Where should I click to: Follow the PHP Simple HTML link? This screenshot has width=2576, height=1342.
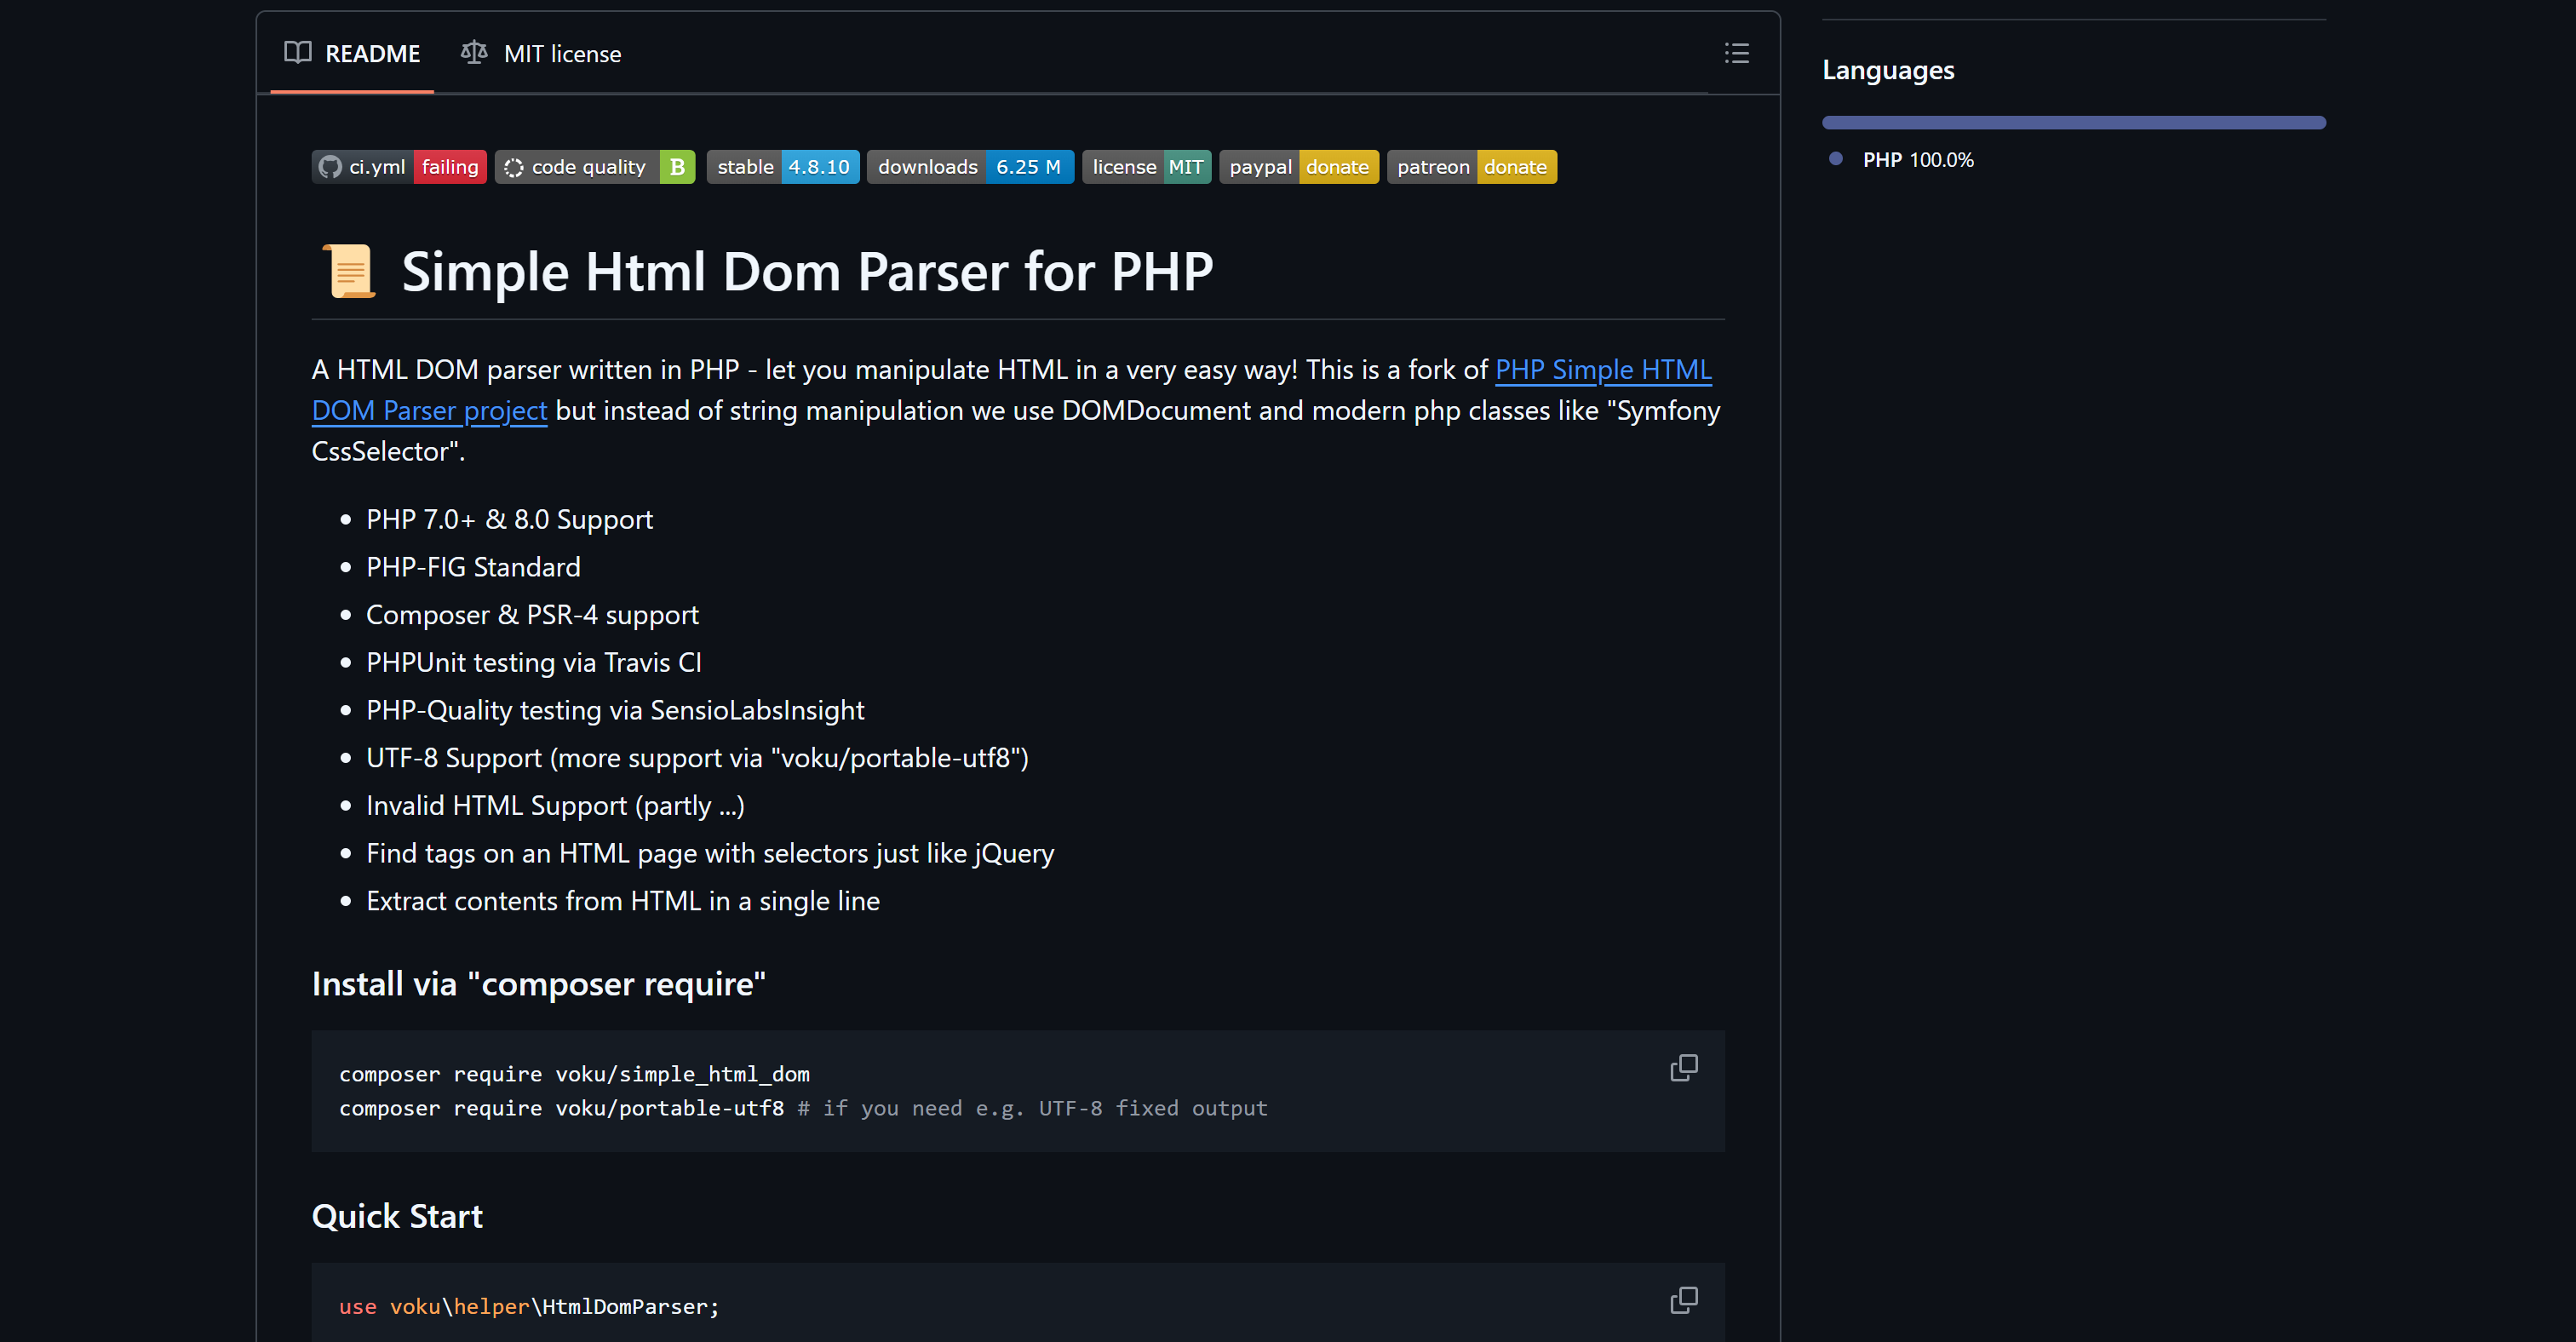[1603, 370]
